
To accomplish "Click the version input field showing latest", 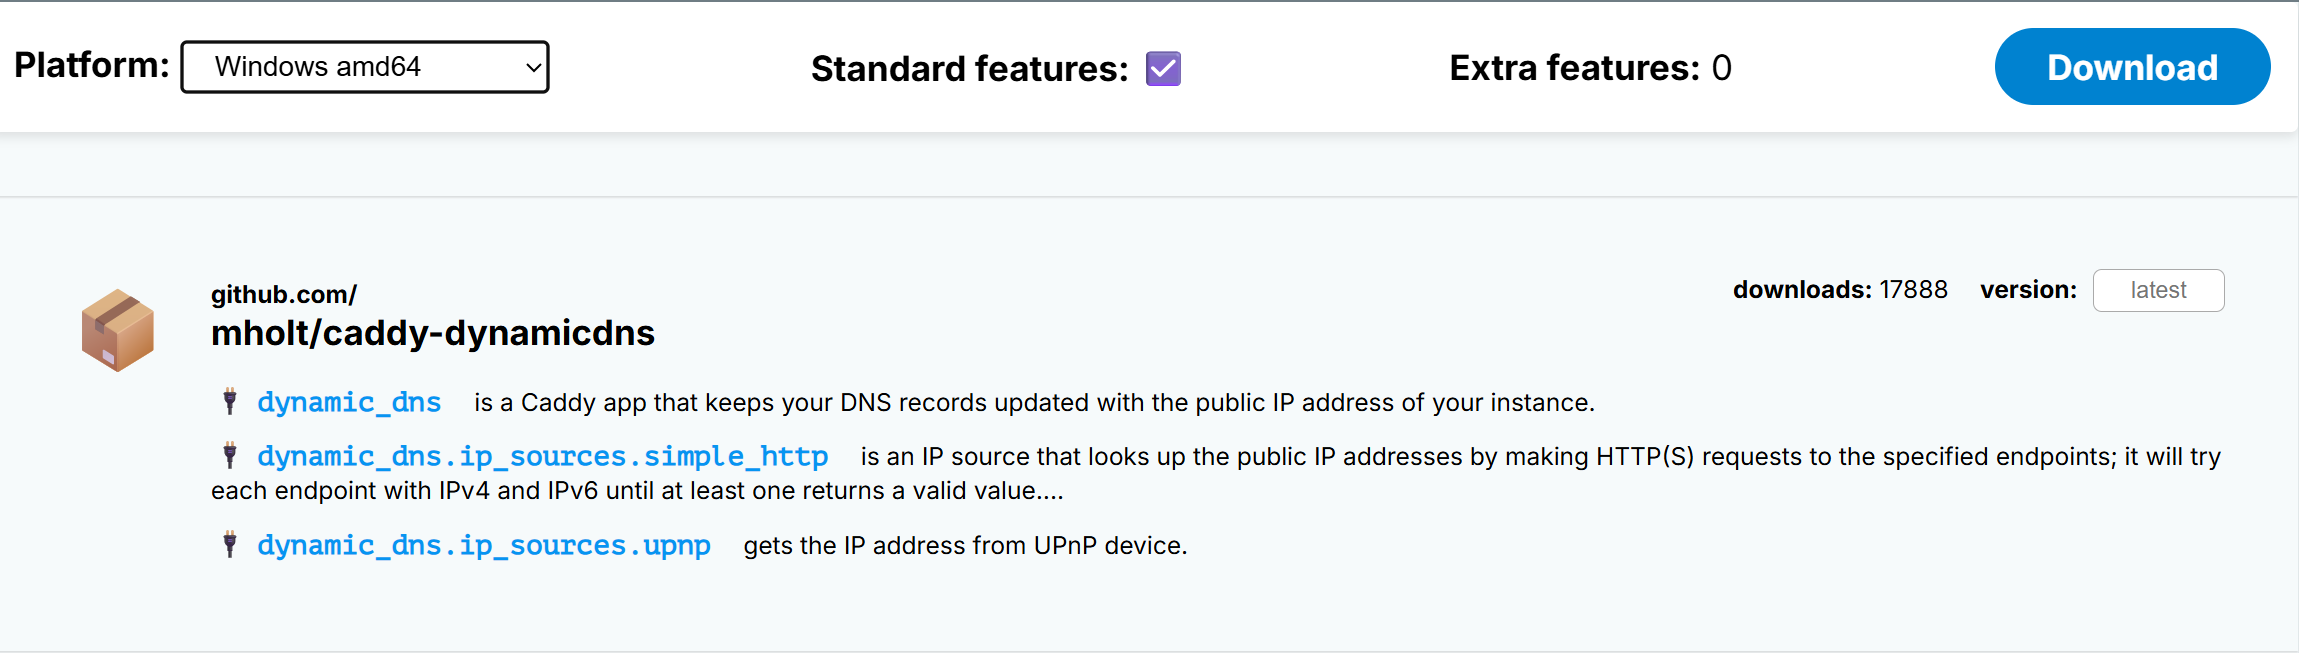I will point(2158,290).
